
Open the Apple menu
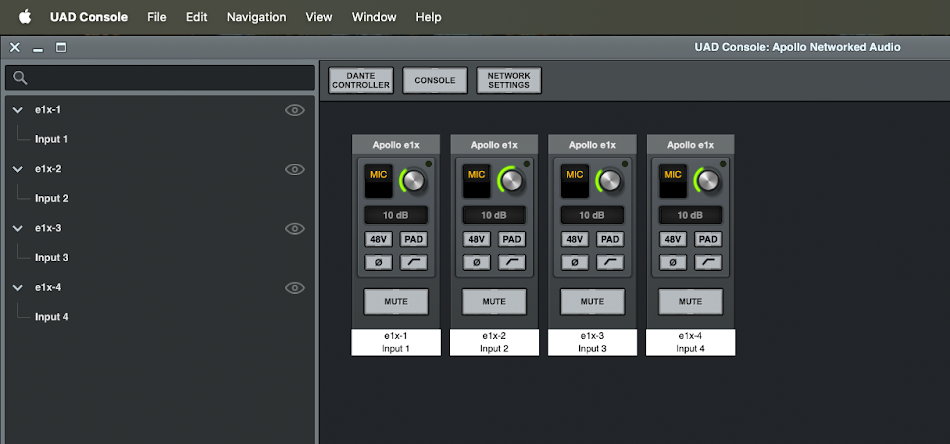coord(25,17)
